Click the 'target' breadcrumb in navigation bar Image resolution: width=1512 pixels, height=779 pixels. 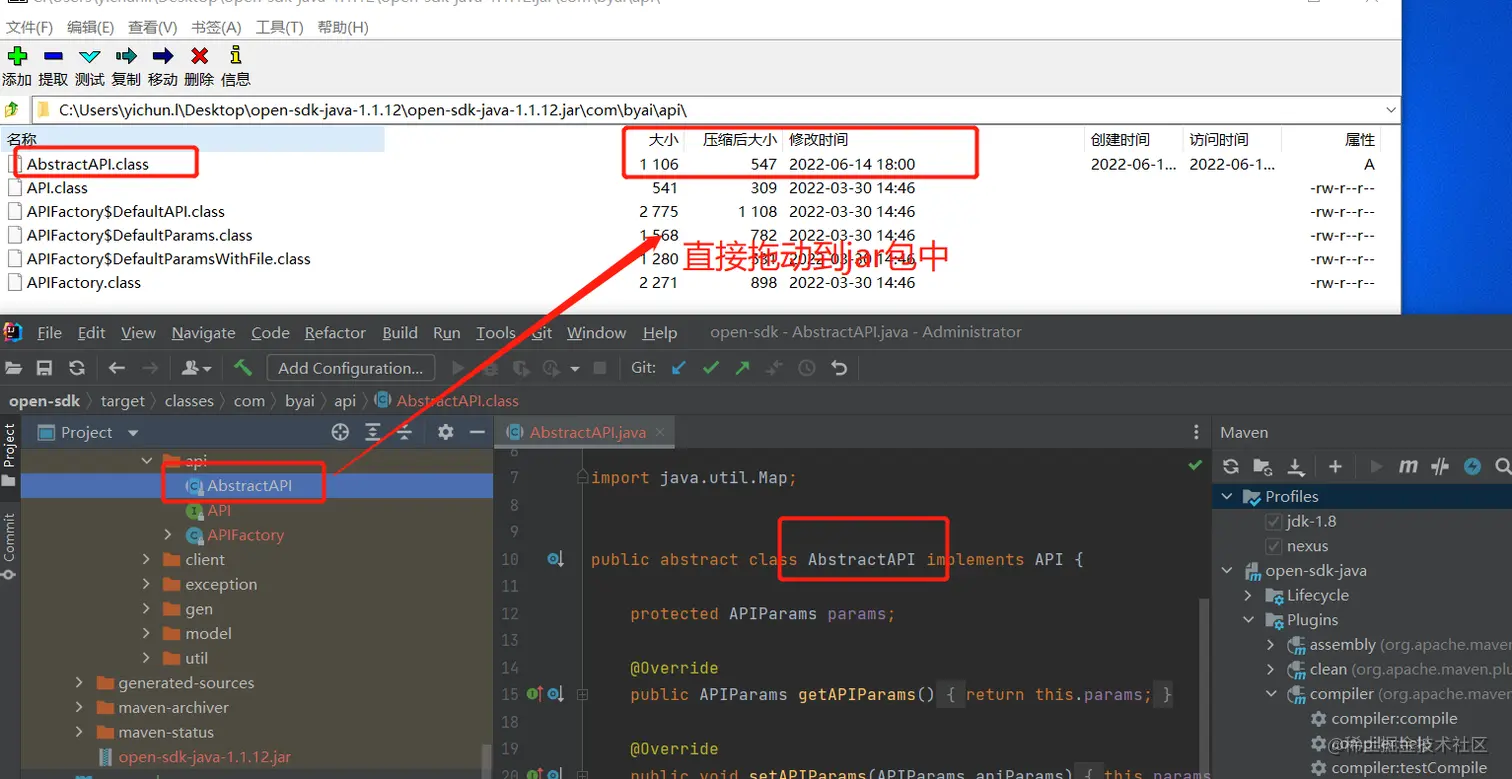point(123,401)
